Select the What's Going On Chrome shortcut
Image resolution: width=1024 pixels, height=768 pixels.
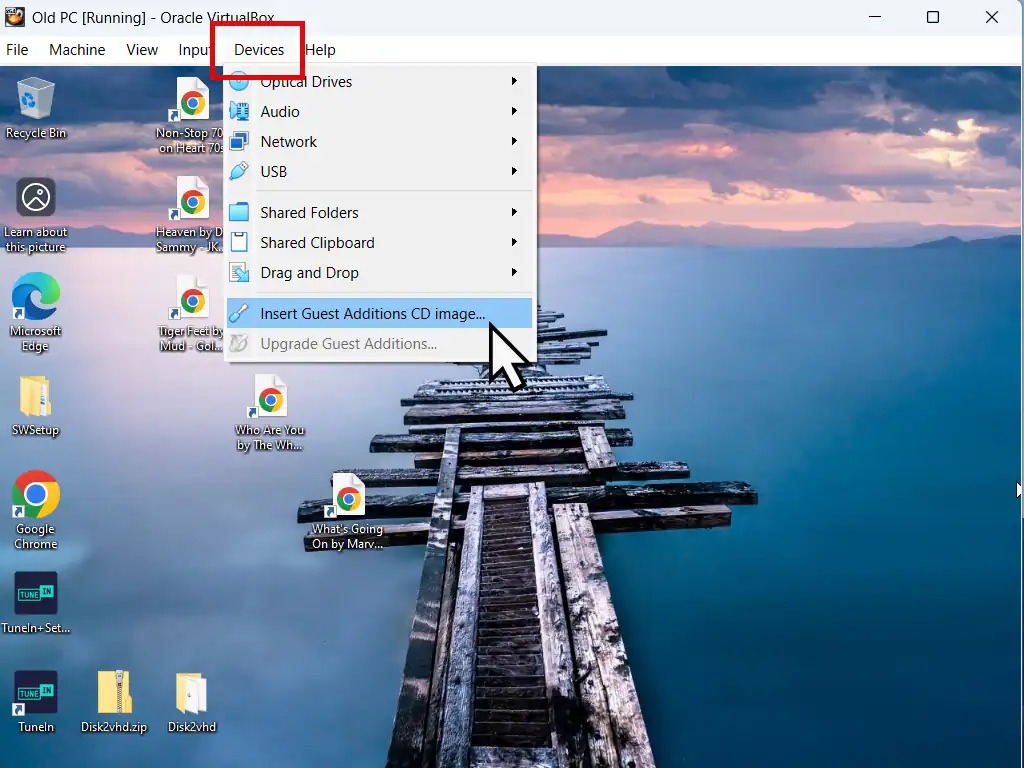tap(348, 497)
